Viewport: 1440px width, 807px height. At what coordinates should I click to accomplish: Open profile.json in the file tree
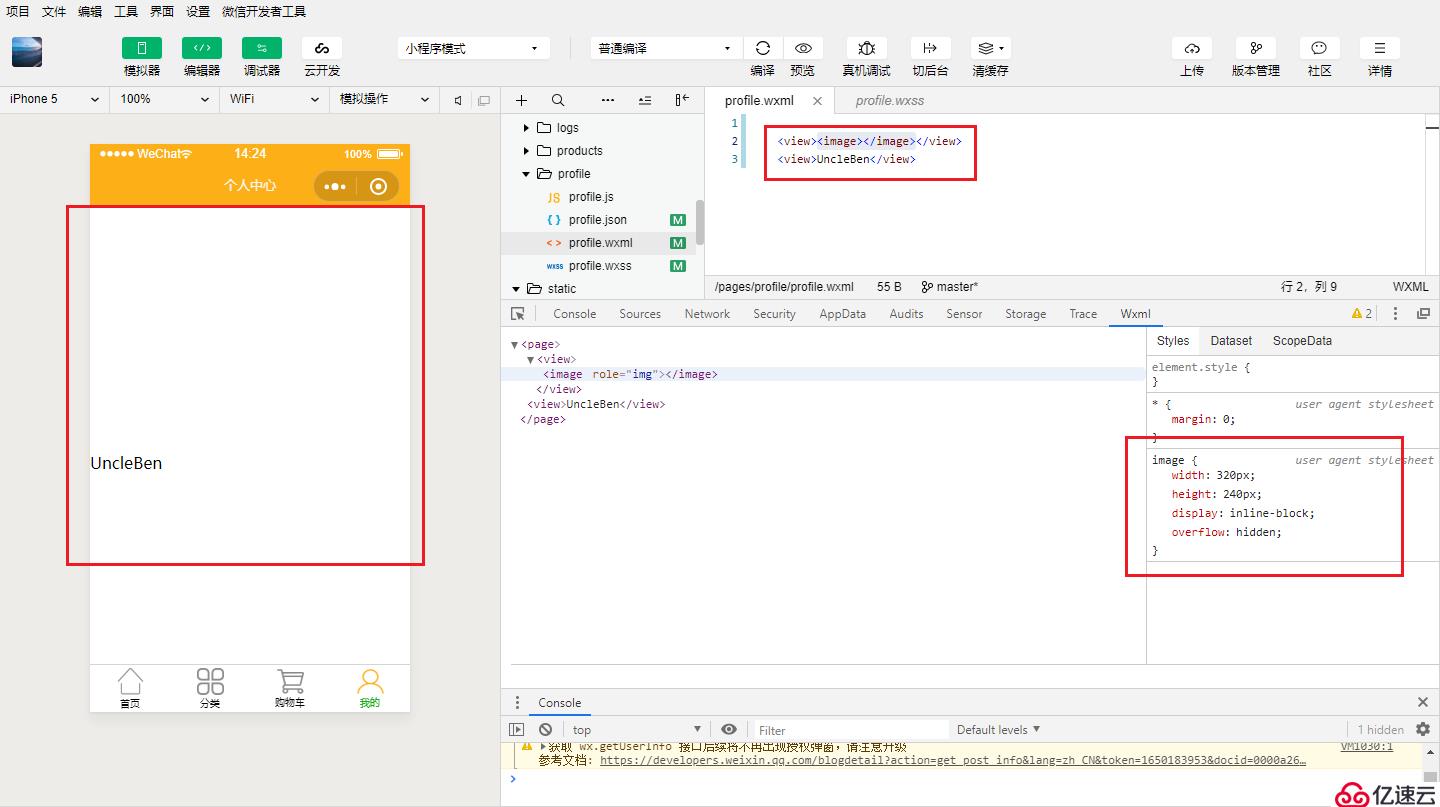click(x=598, y=220)
